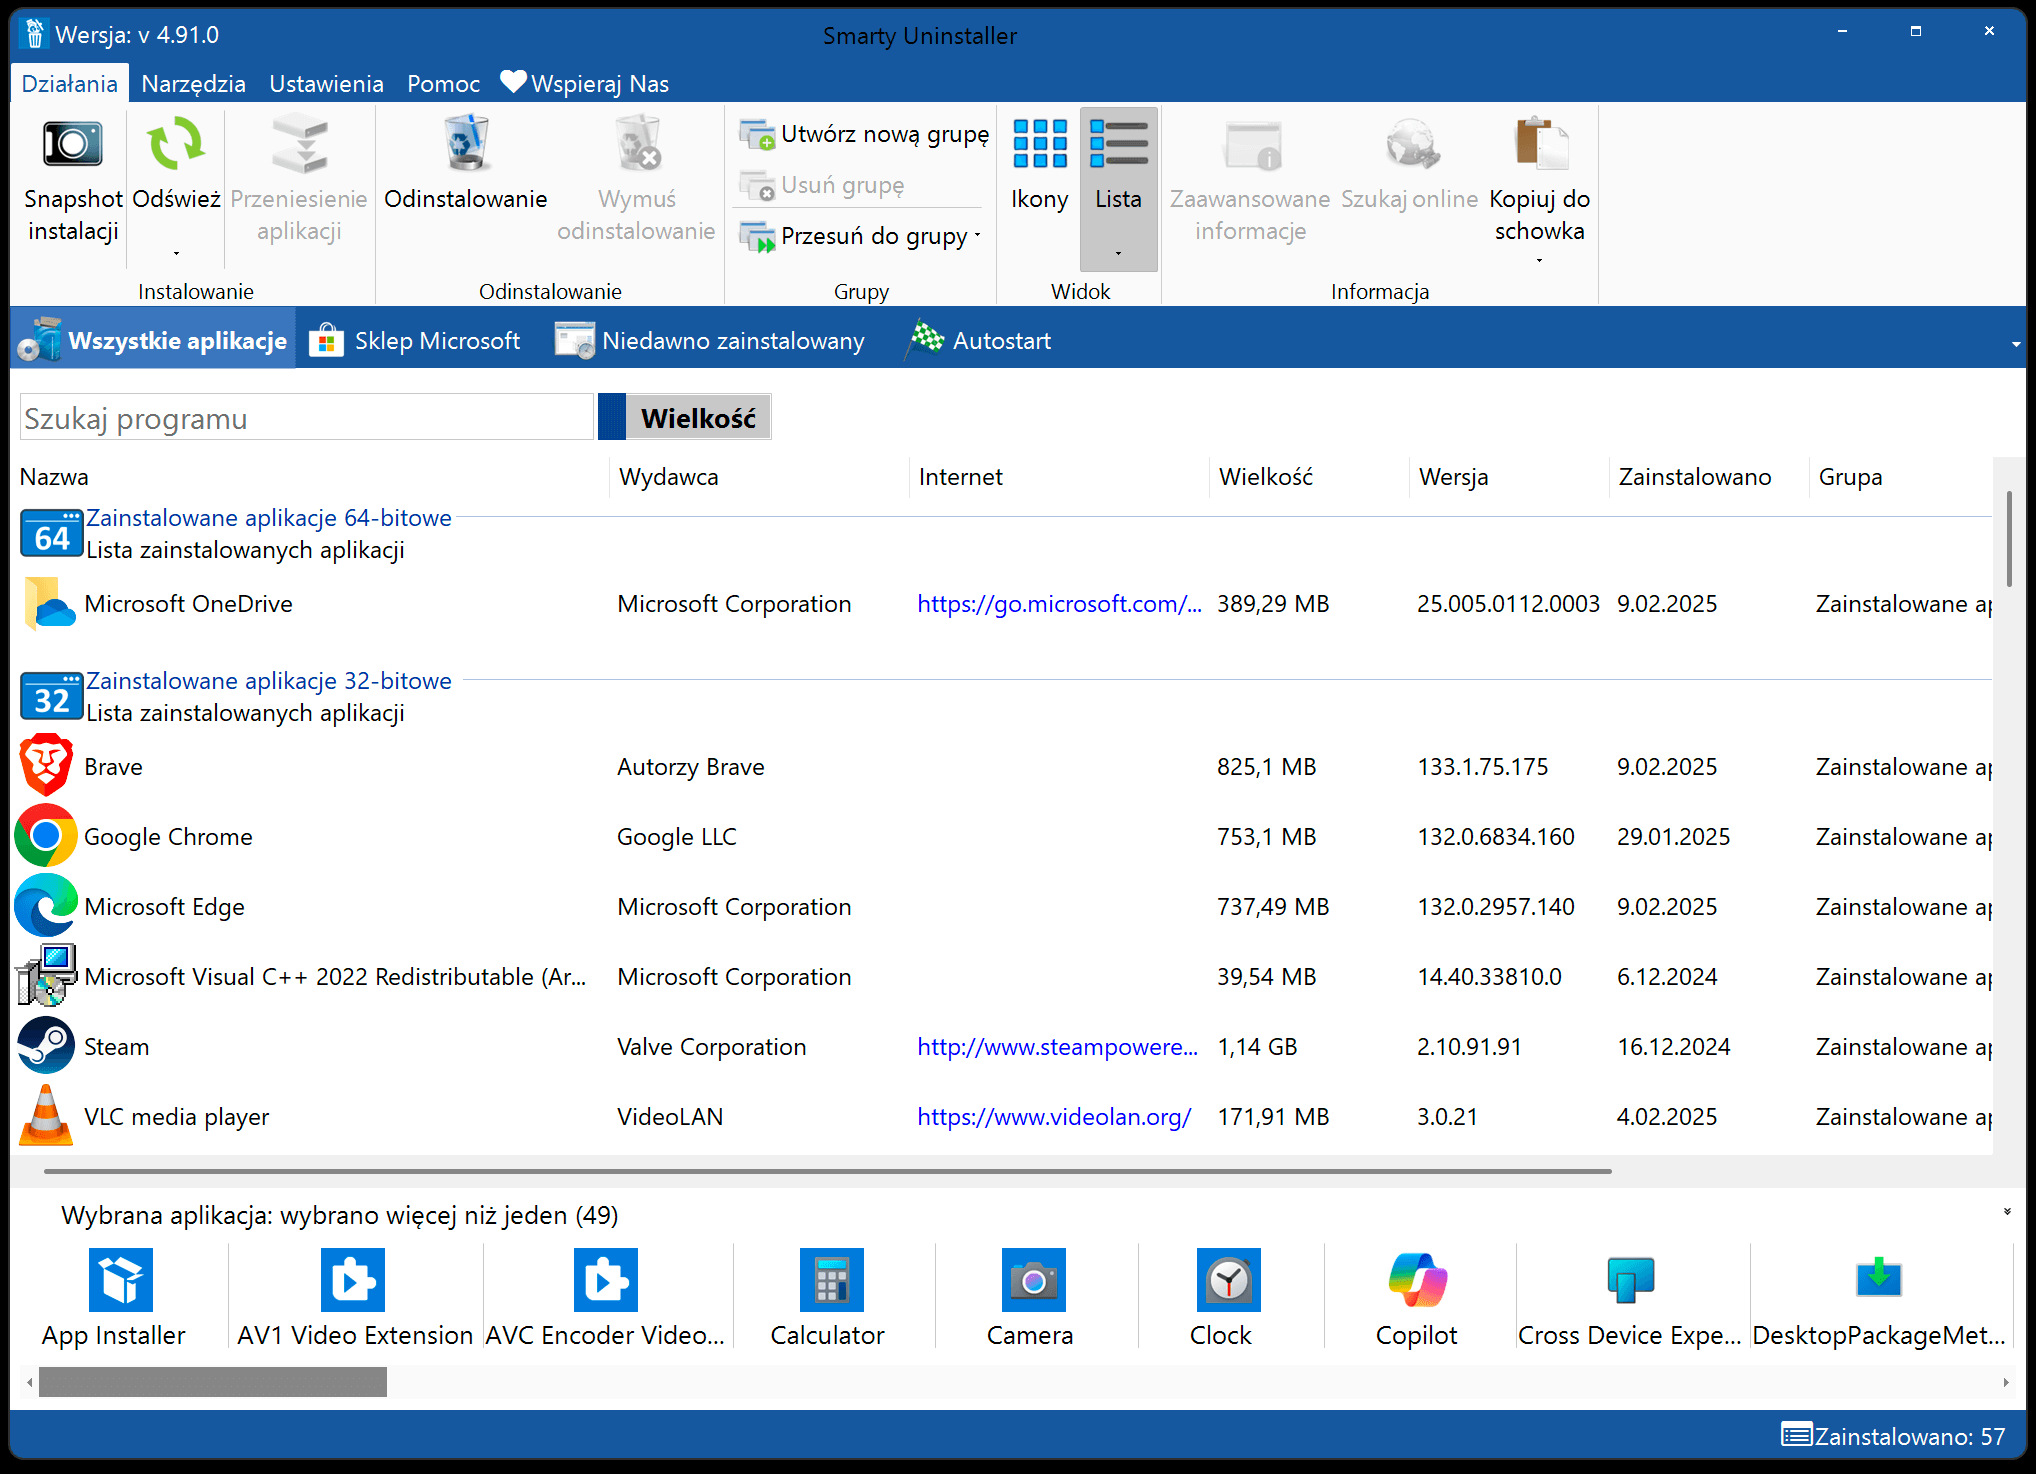
Task: Open the Ustawienia menu
Action: tap(326, 84)
